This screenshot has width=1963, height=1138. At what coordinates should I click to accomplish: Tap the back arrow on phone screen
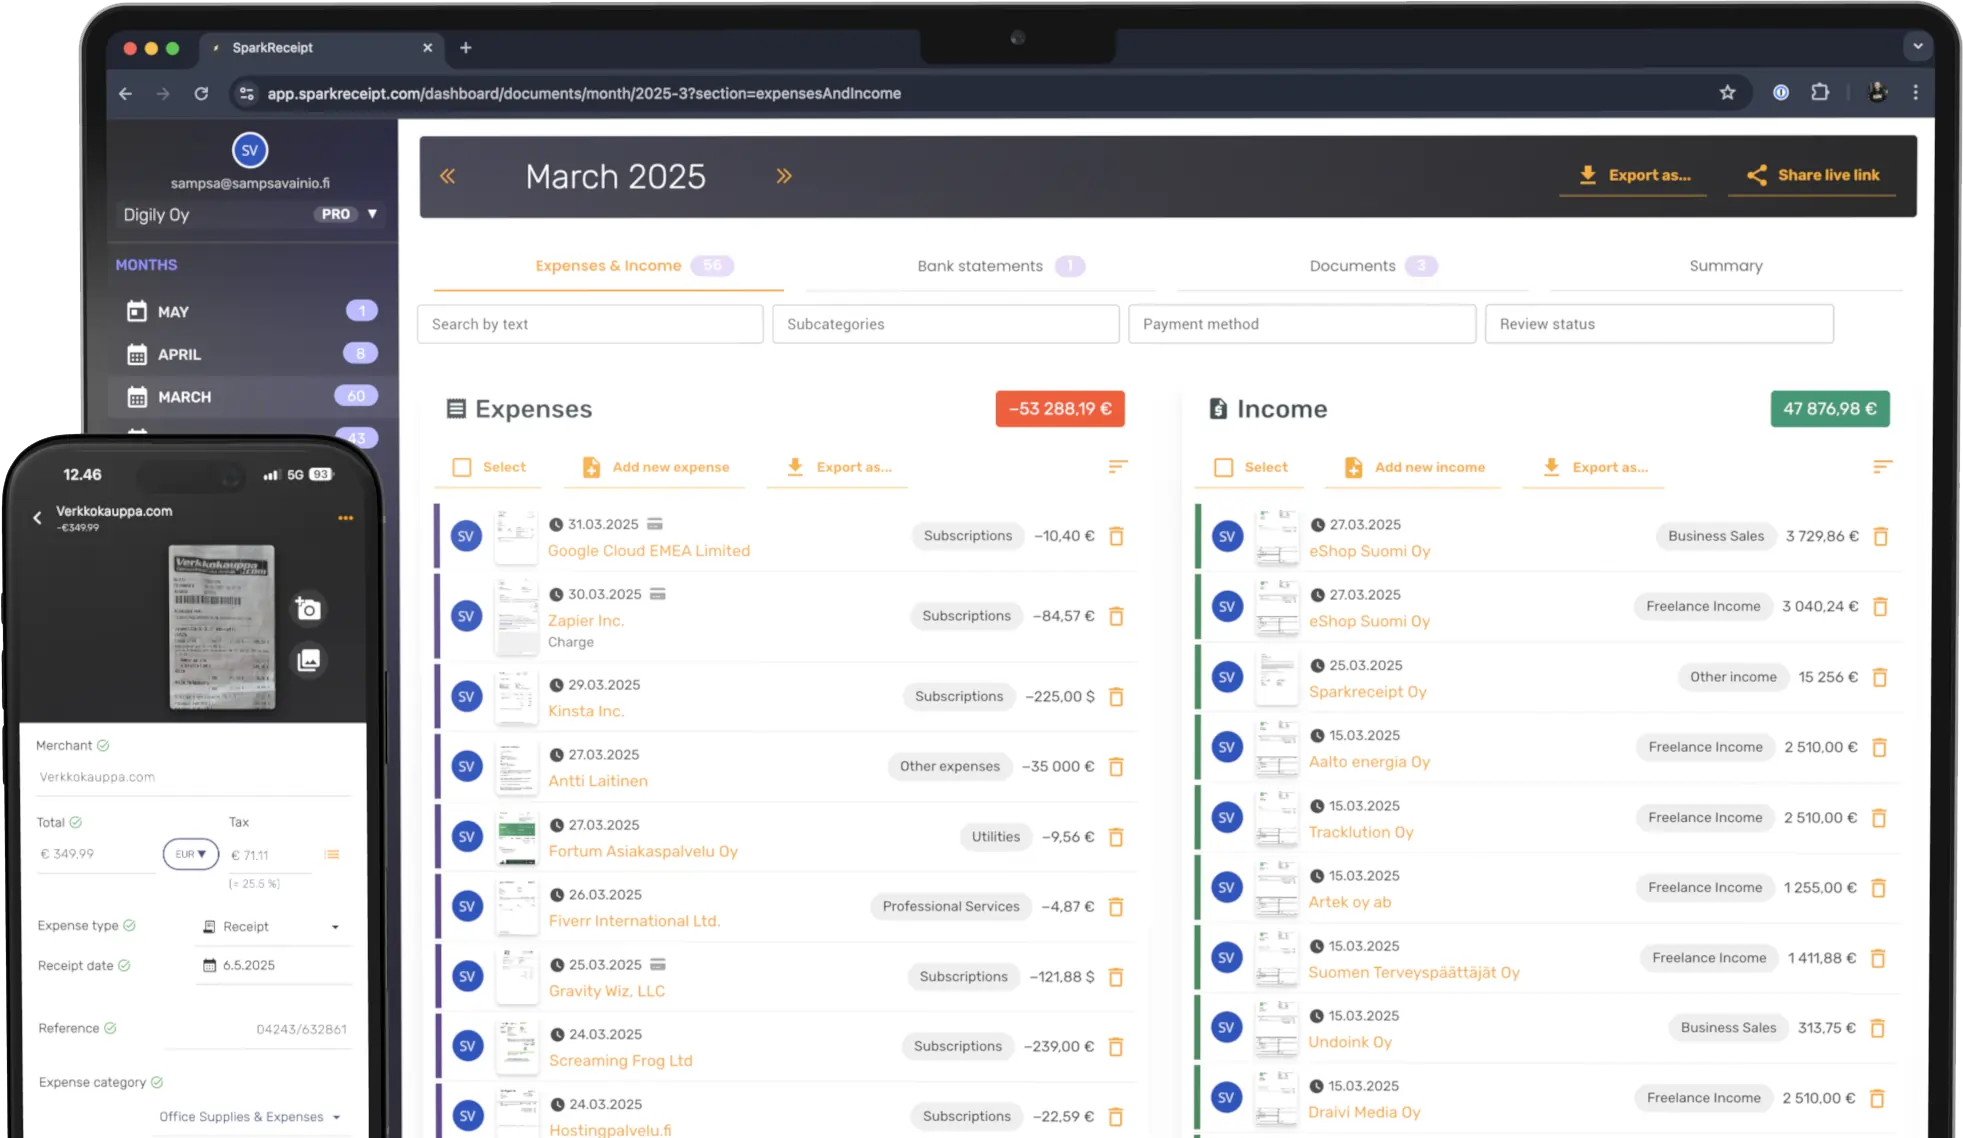[x=37, y=517]
